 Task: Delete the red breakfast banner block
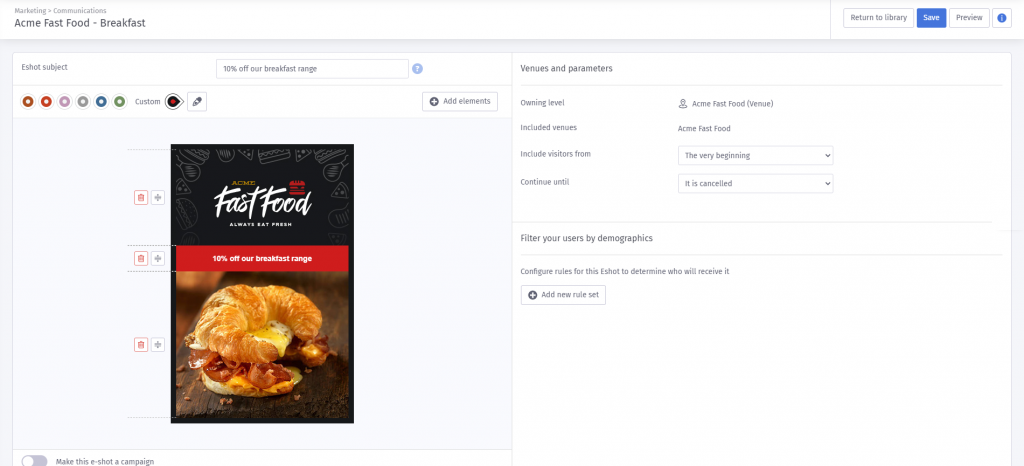[141, 258]
